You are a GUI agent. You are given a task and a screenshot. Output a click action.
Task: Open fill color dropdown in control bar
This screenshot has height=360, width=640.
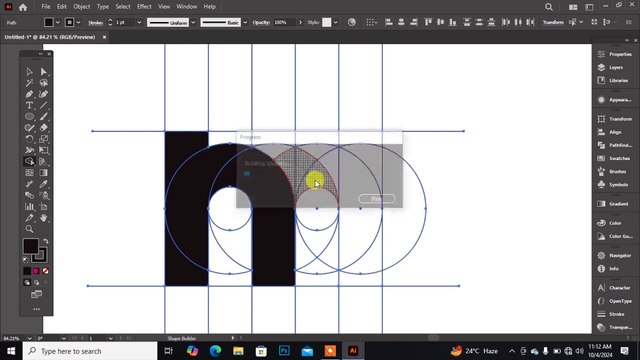[58, 22]
